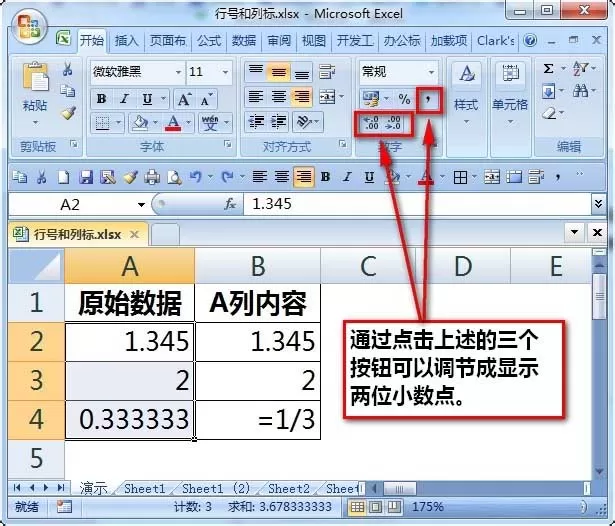Click the Save floppy icon in quick toolbar

(x=86, y=177)
